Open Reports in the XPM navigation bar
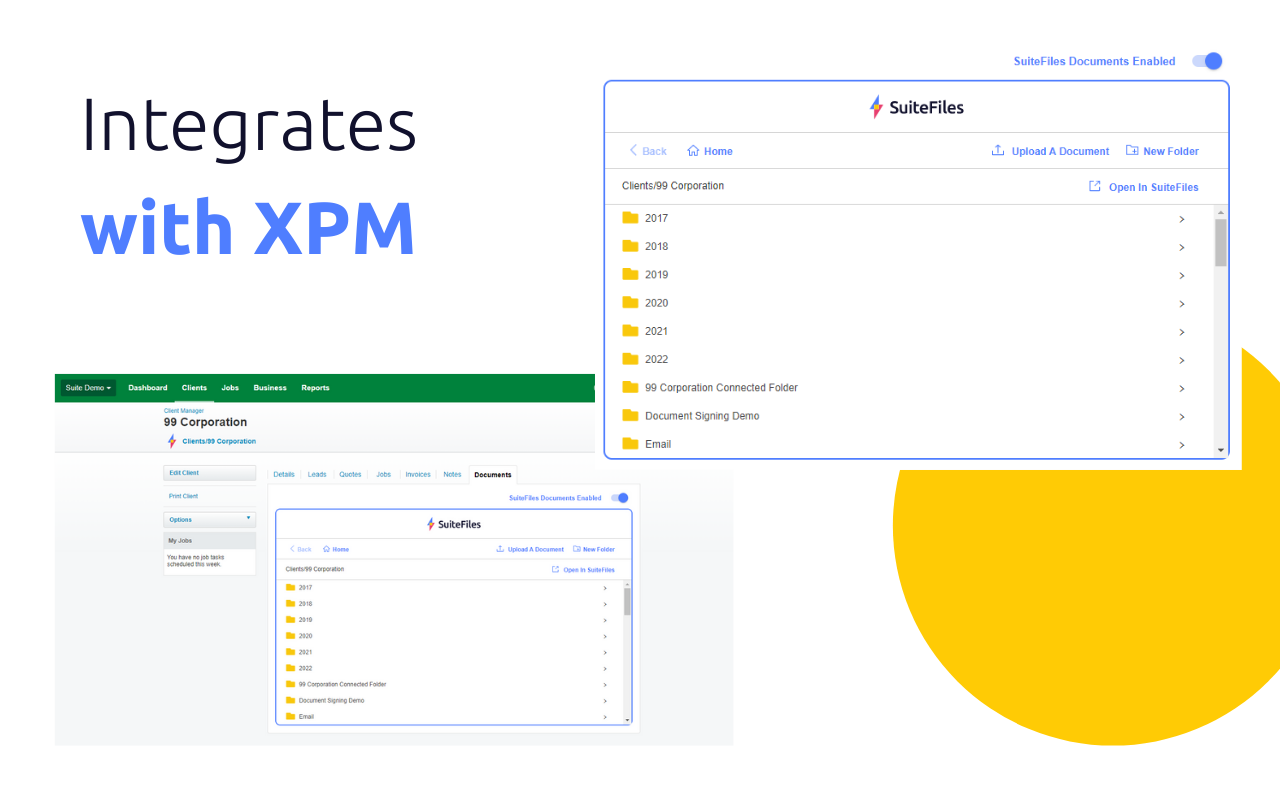This screenshot has width=1280, height=800. (x=315, y=388)
